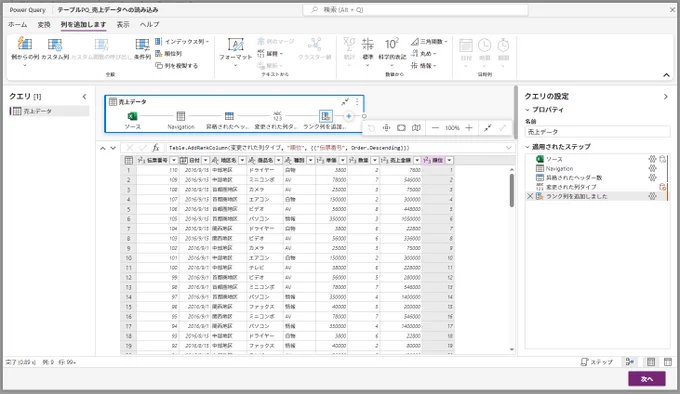The image size is (680, 394).
Task: Collapse the ribbon with the chevron
Action: pyautogui.click(x=666, y=75)
